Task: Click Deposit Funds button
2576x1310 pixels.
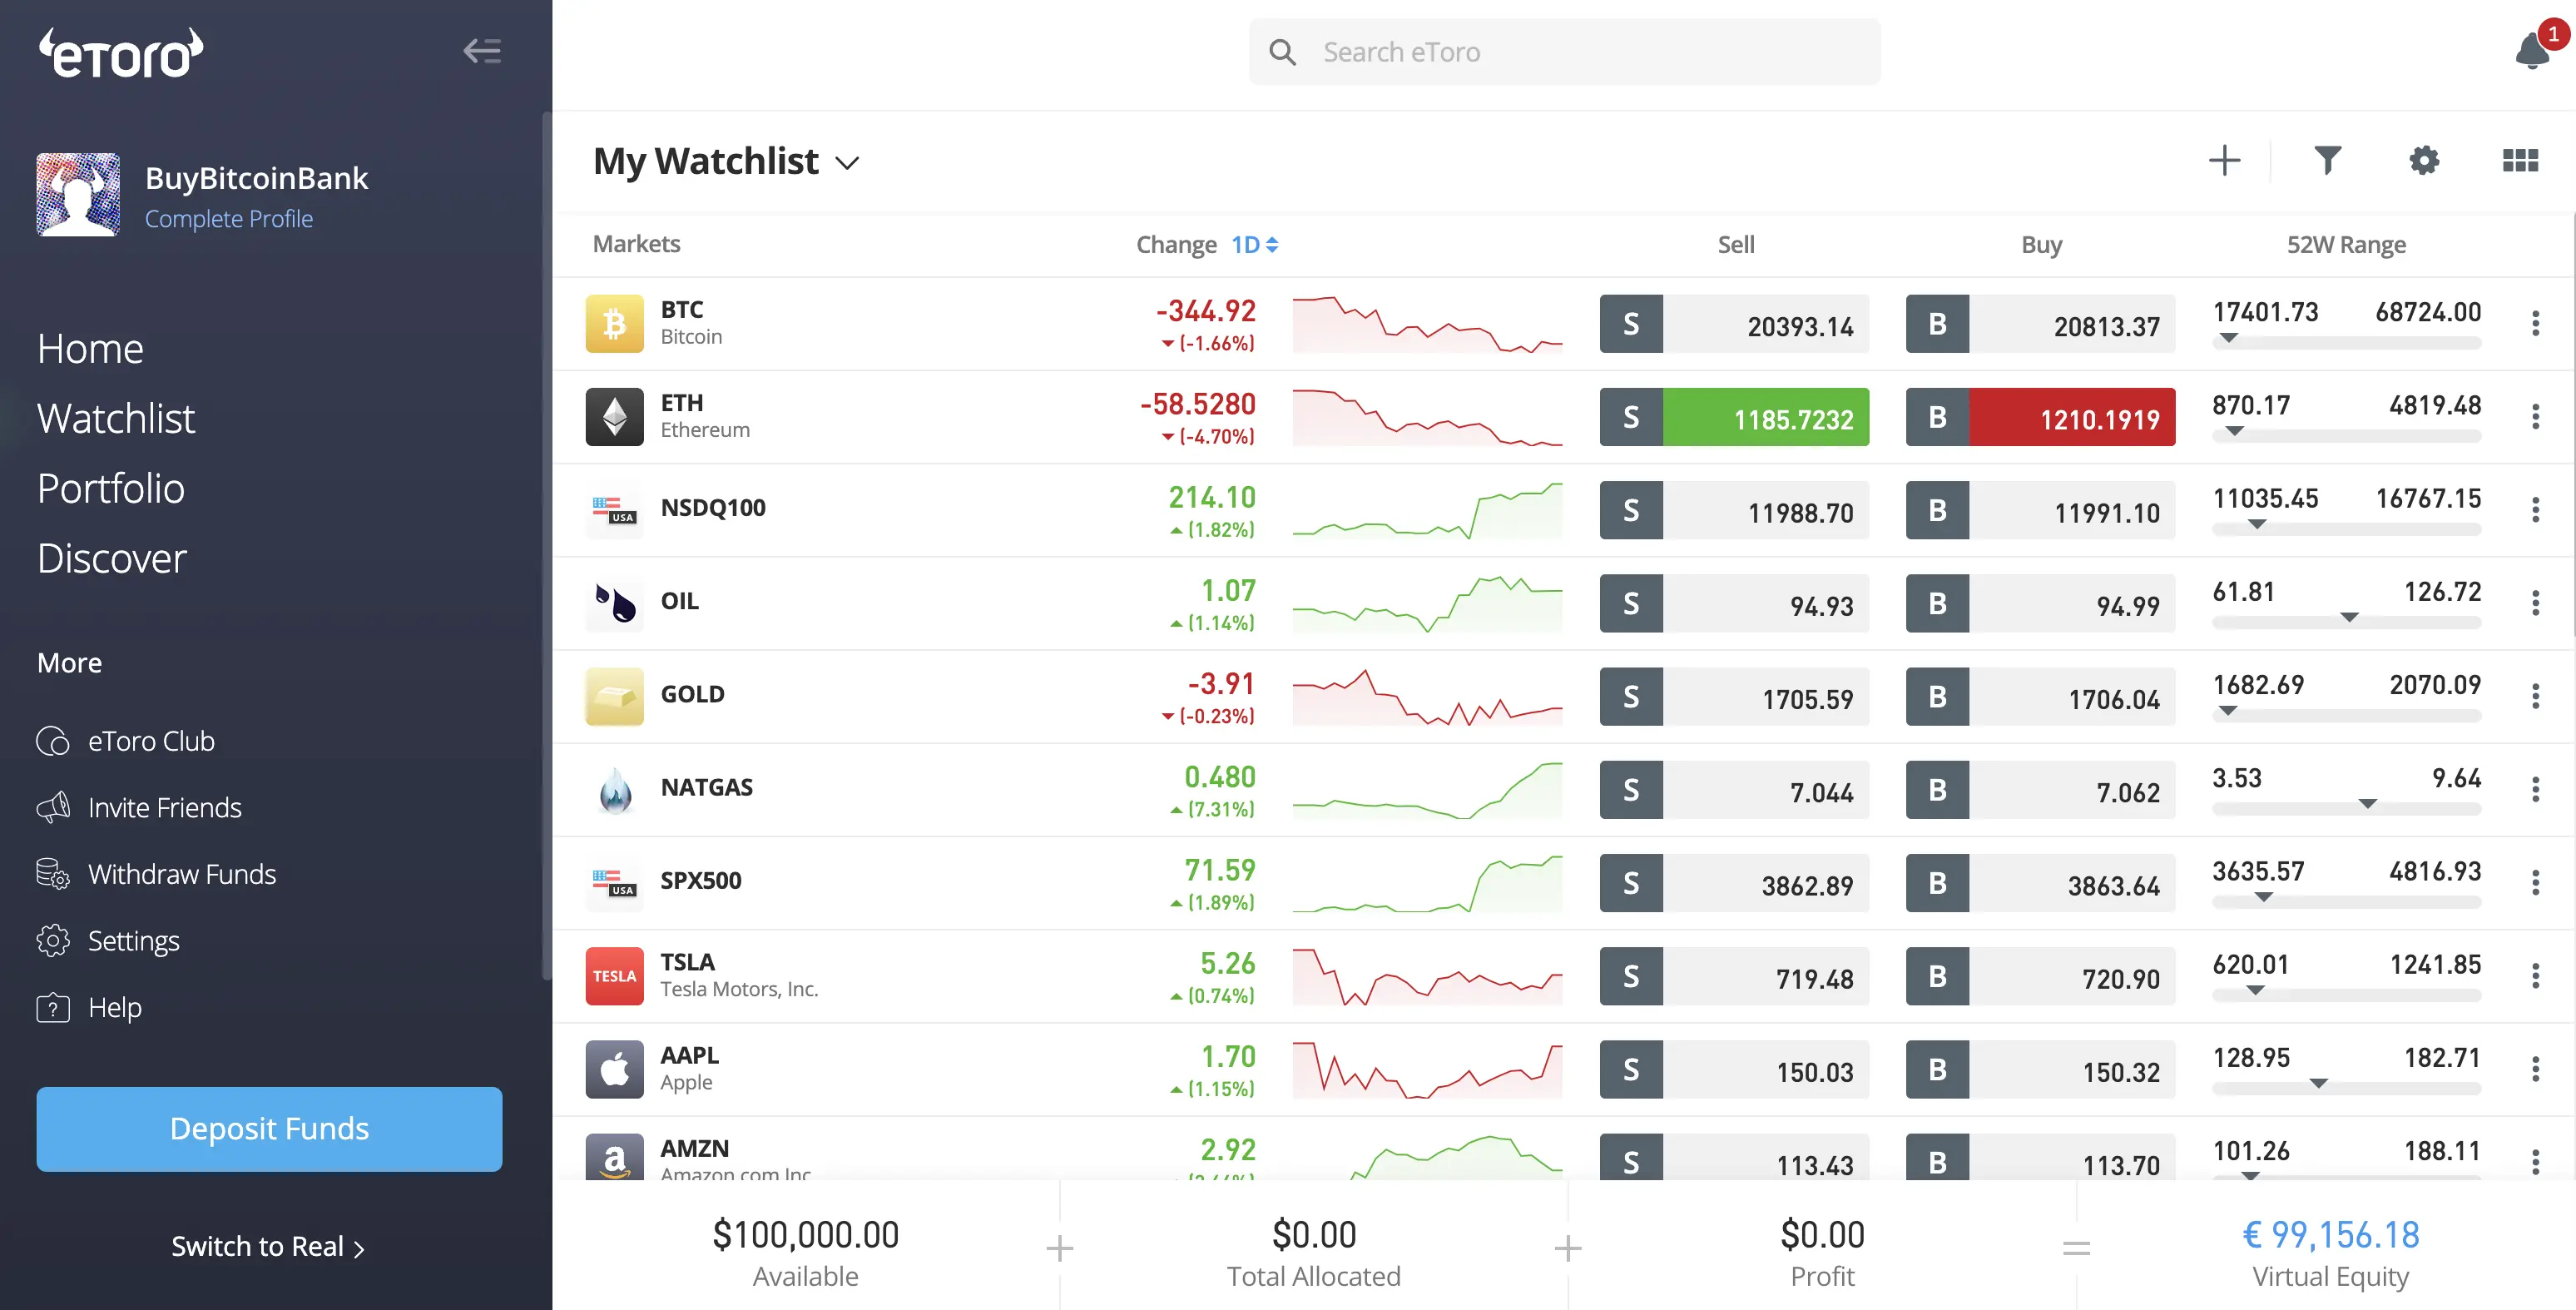Action: click(269, 1128)
